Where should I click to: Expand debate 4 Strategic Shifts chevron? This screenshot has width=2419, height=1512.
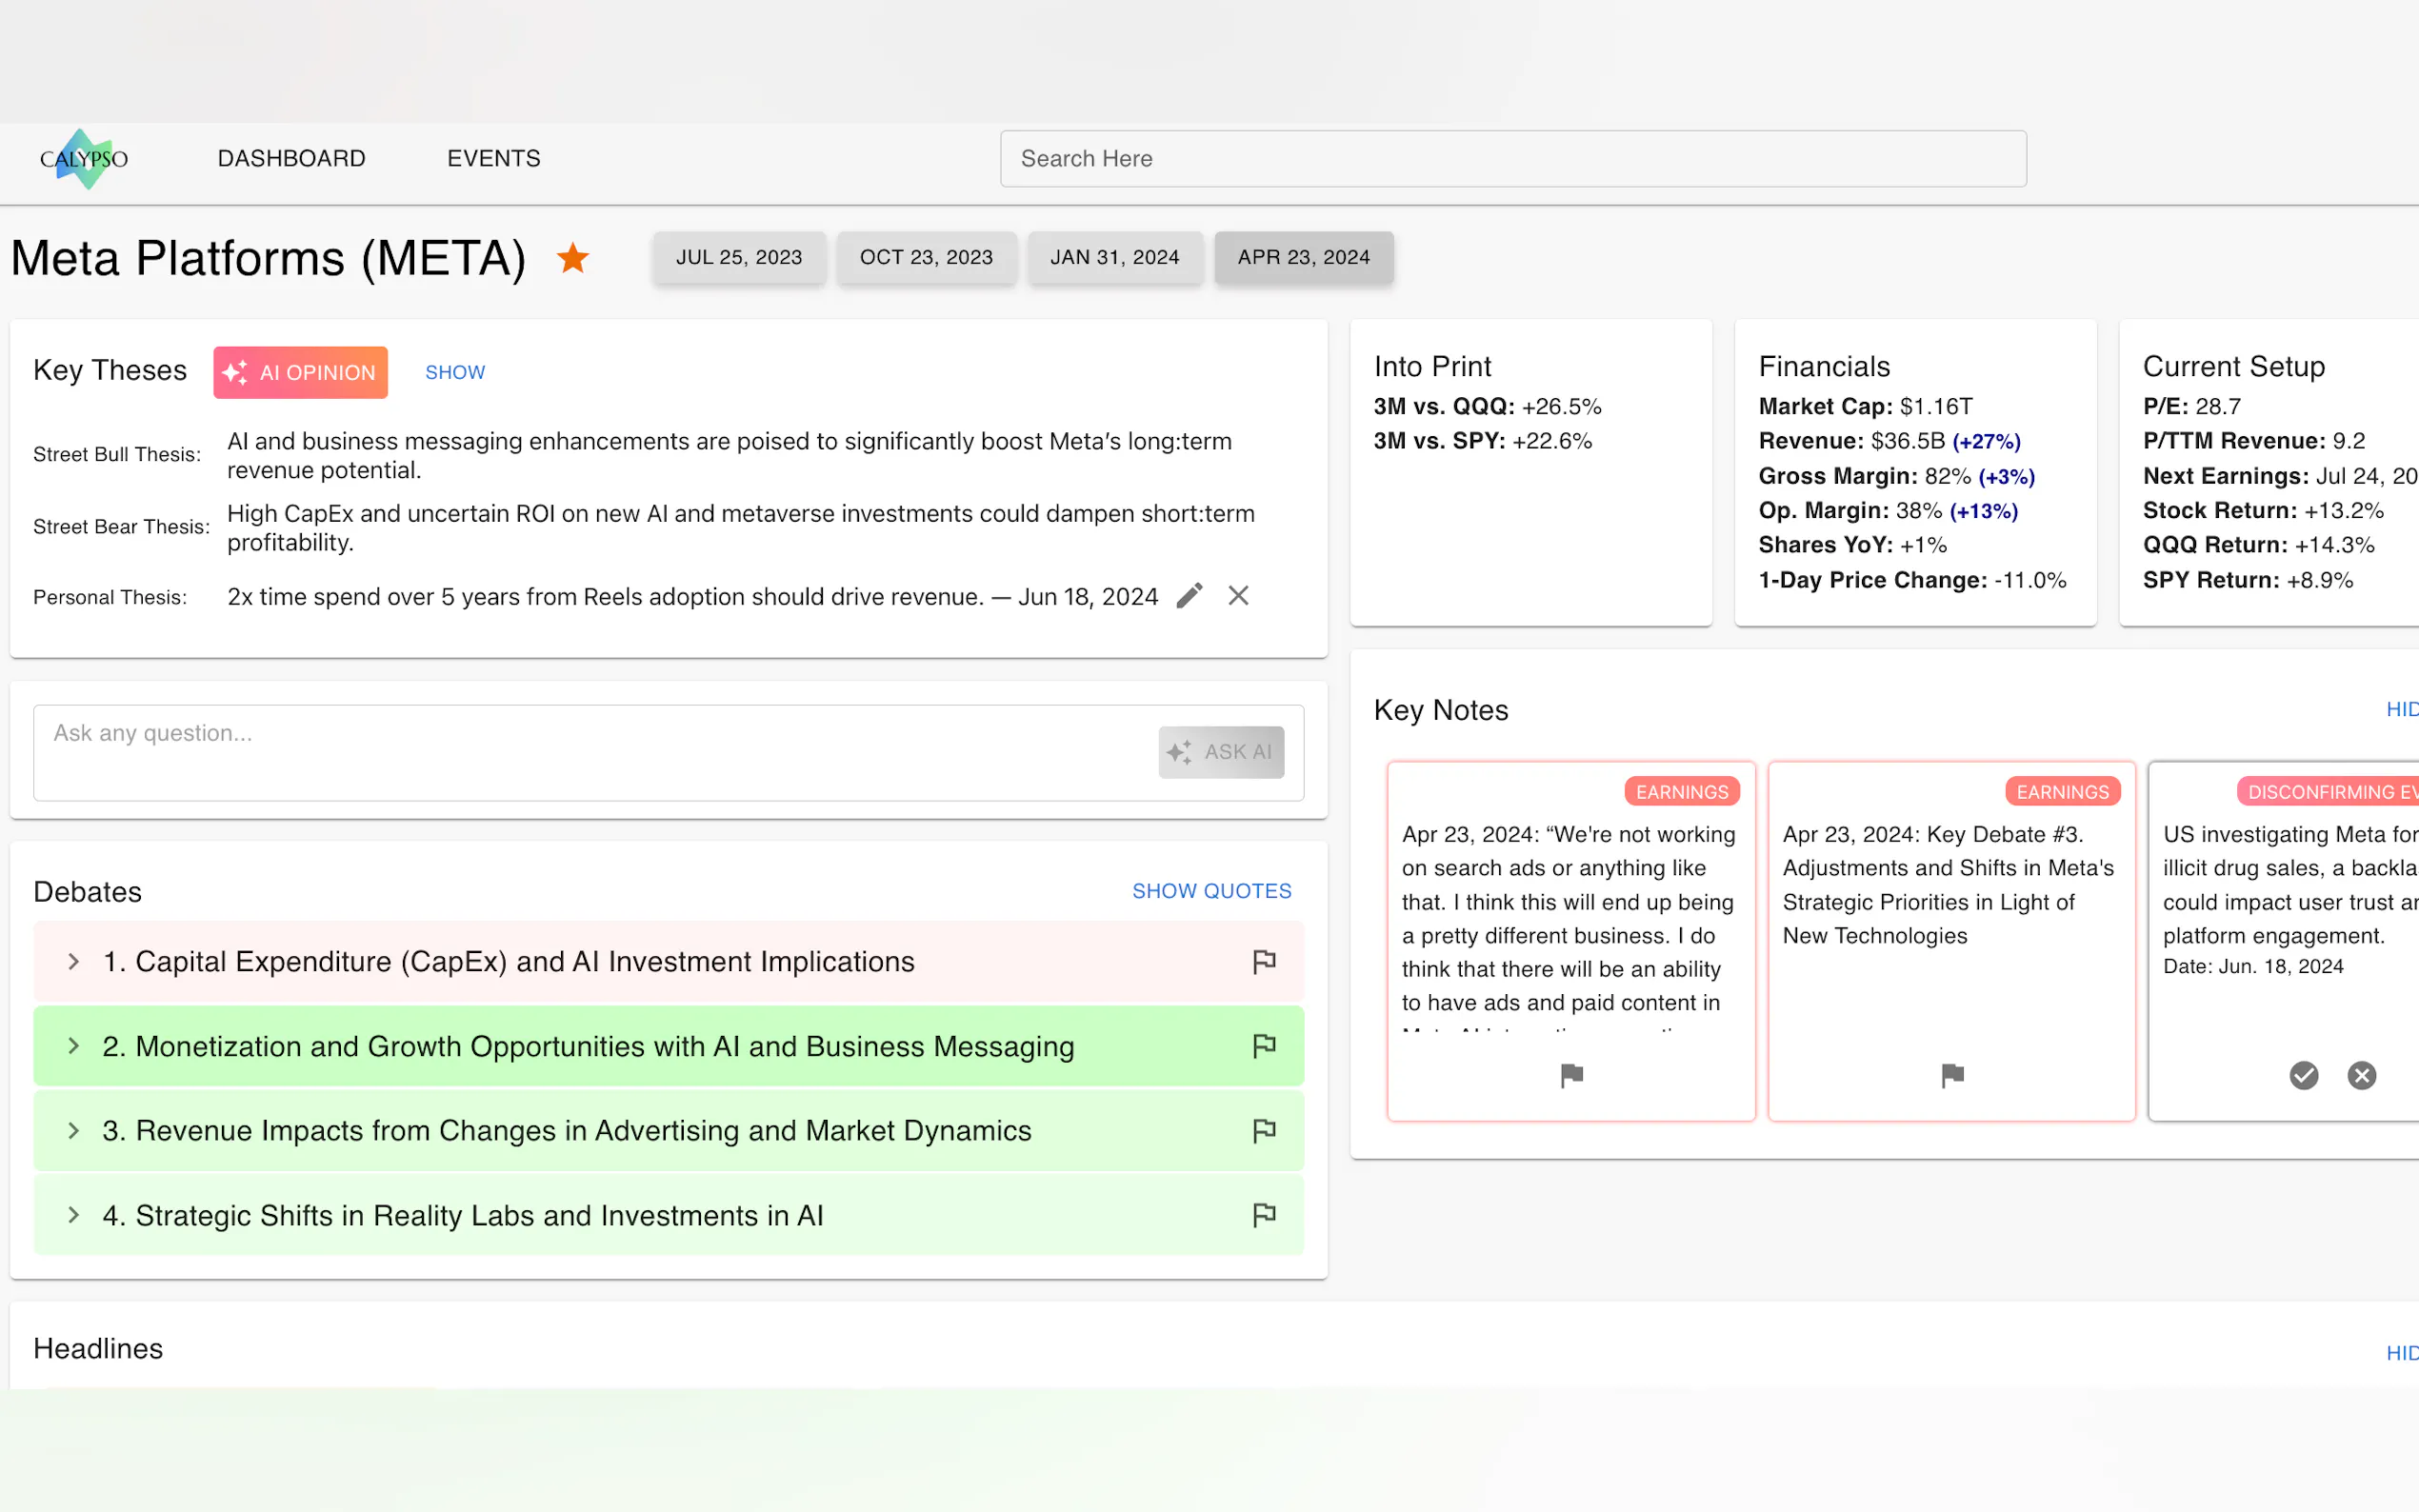(73, 1215)
